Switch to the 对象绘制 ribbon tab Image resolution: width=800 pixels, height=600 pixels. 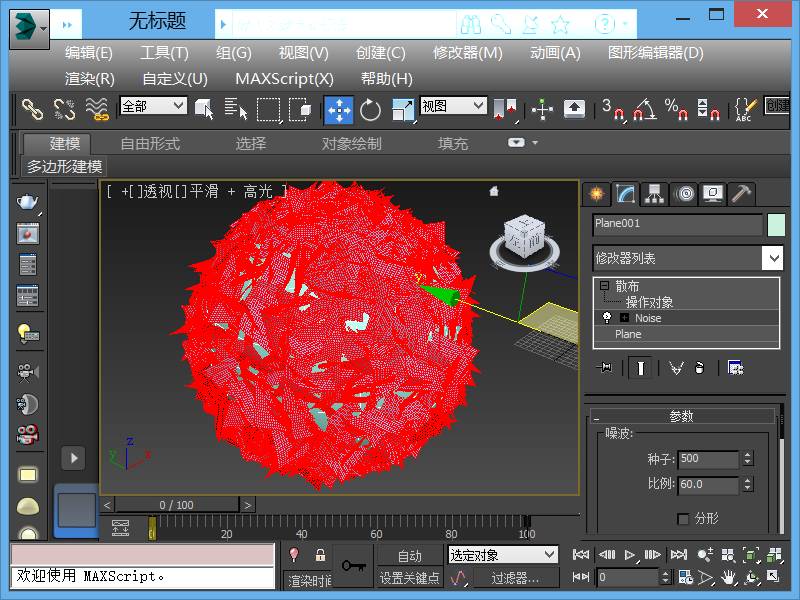[x=352, y=143]
